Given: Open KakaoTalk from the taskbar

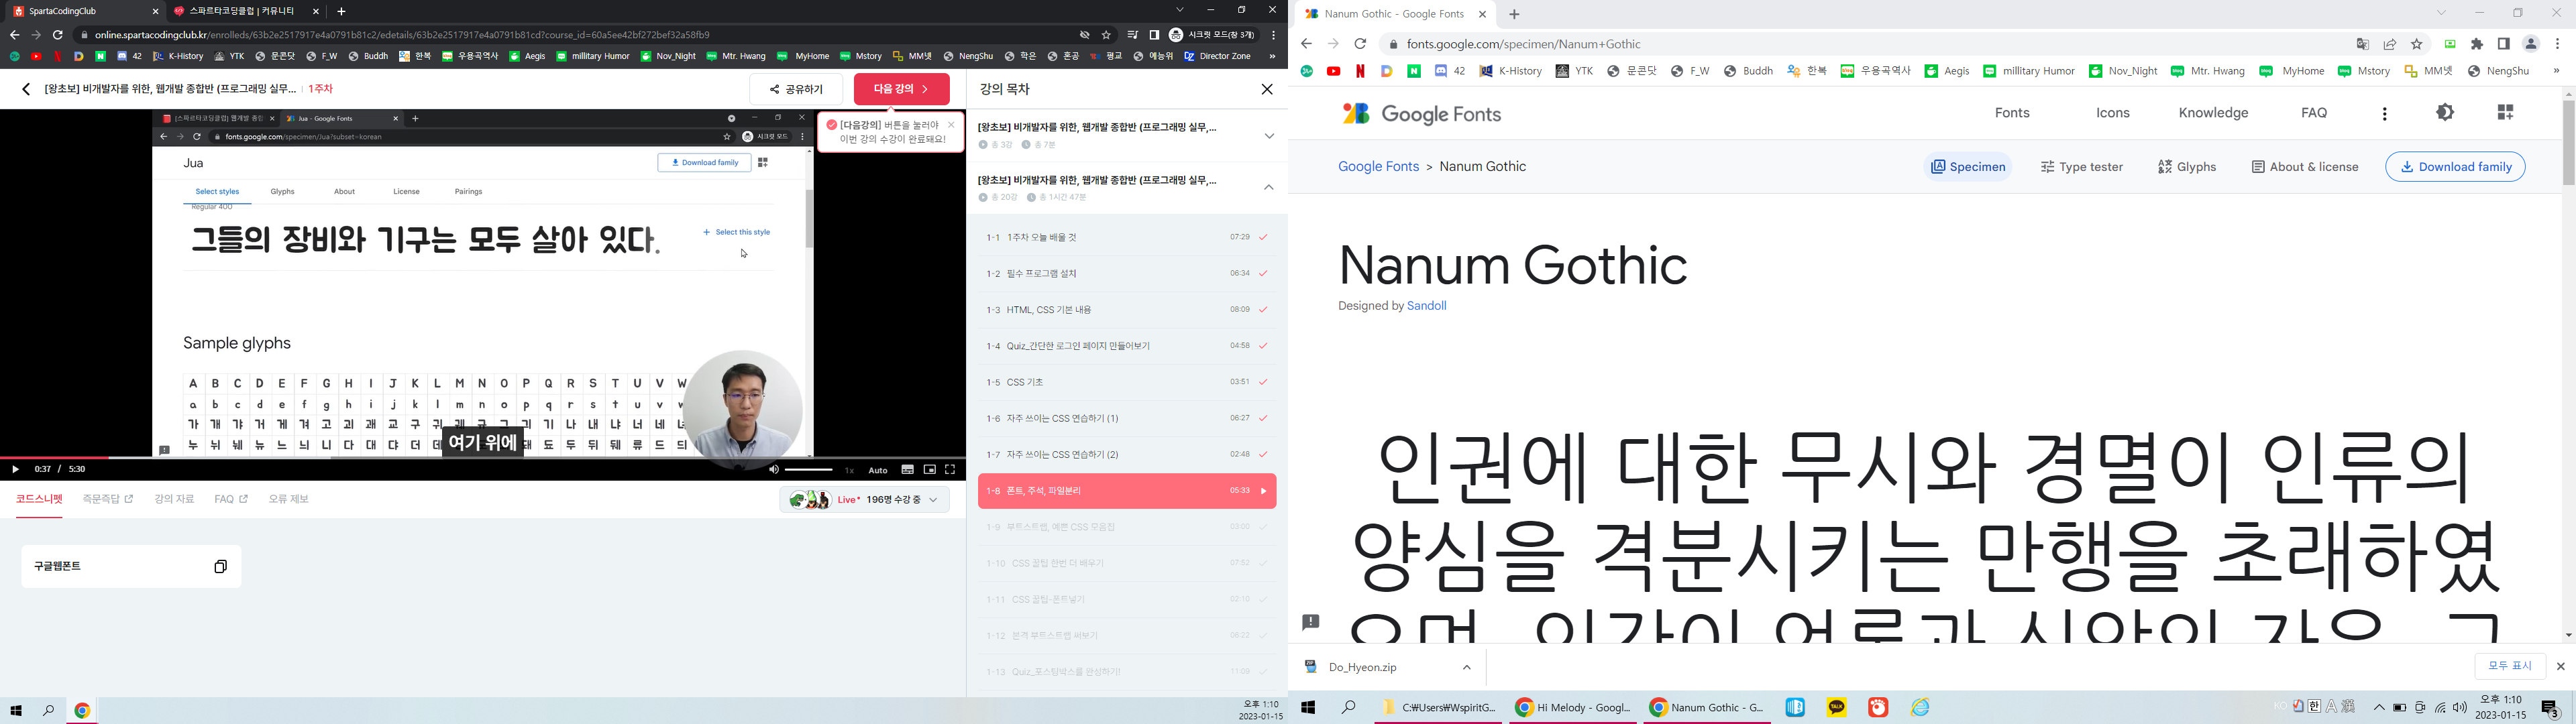Looking at the screenshot, I should 1837,707.
